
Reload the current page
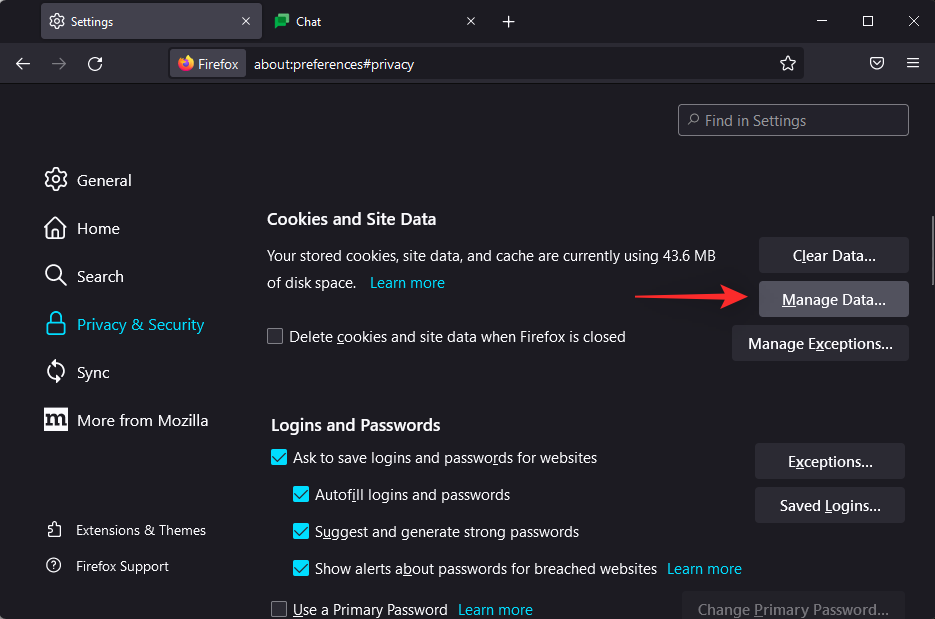[x=95, y=64]
